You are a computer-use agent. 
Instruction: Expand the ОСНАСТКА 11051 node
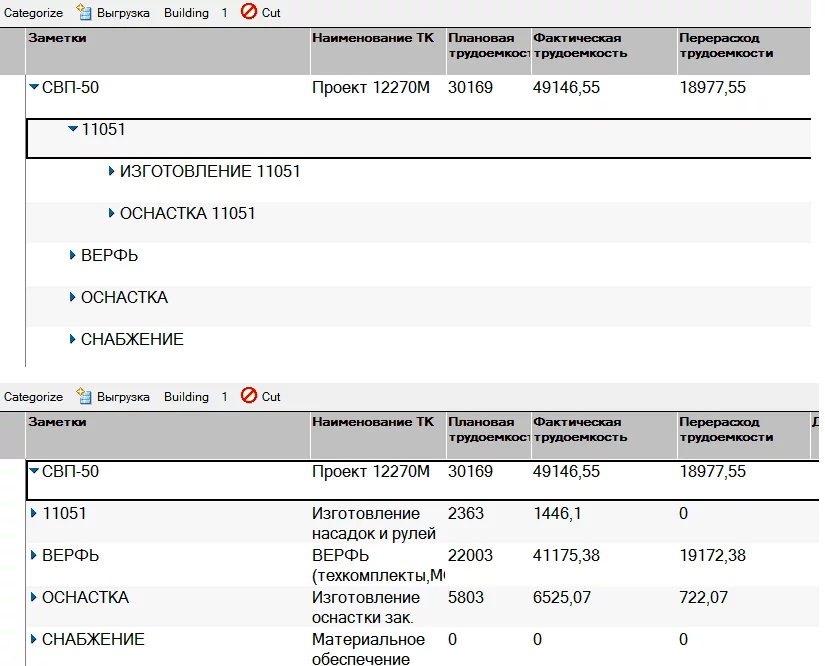click(111, 214)
